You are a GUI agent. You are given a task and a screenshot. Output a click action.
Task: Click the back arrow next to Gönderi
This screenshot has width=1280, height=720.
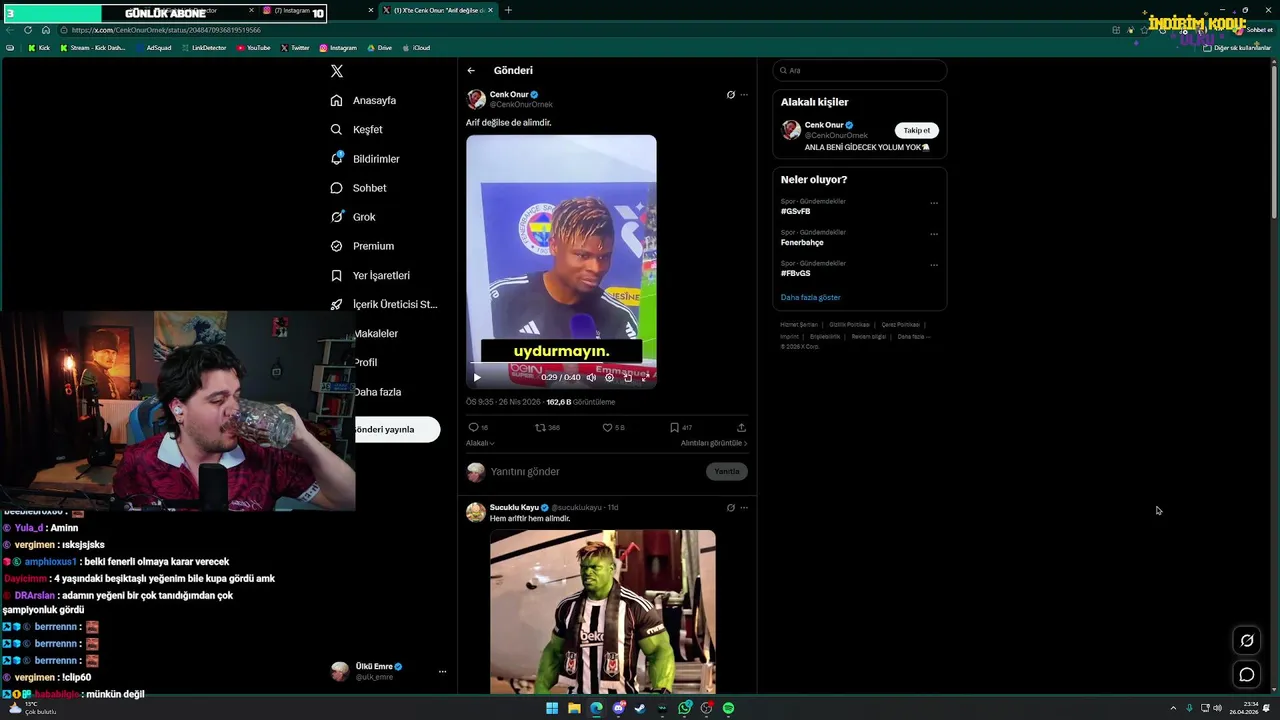coord(471,71)
